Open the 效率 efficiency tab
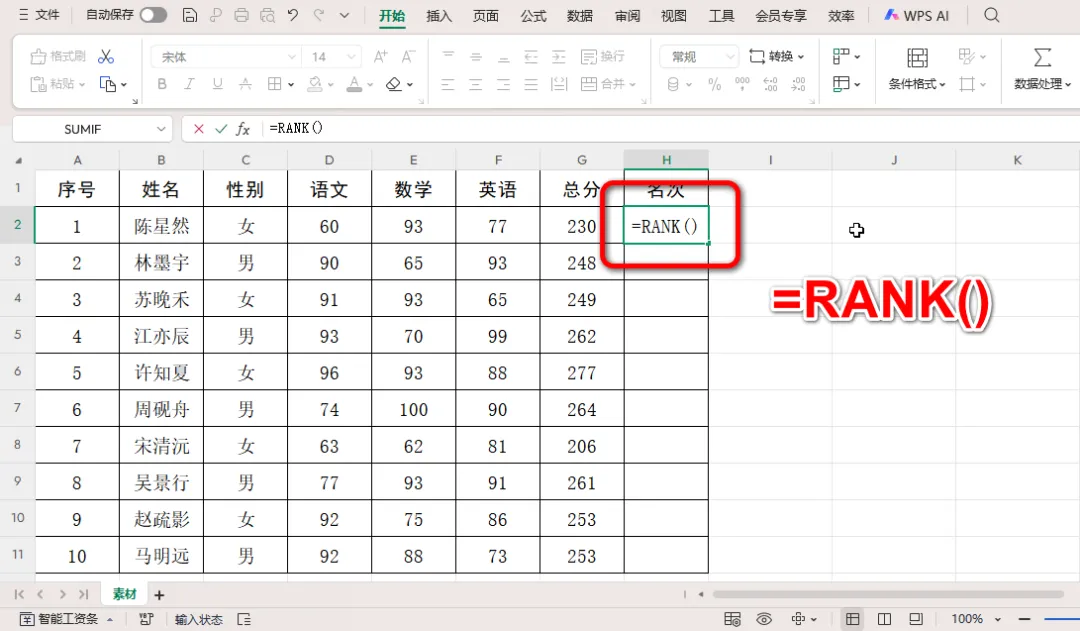This screenshot has width=1080, height=631. click(x=841, y=15)
